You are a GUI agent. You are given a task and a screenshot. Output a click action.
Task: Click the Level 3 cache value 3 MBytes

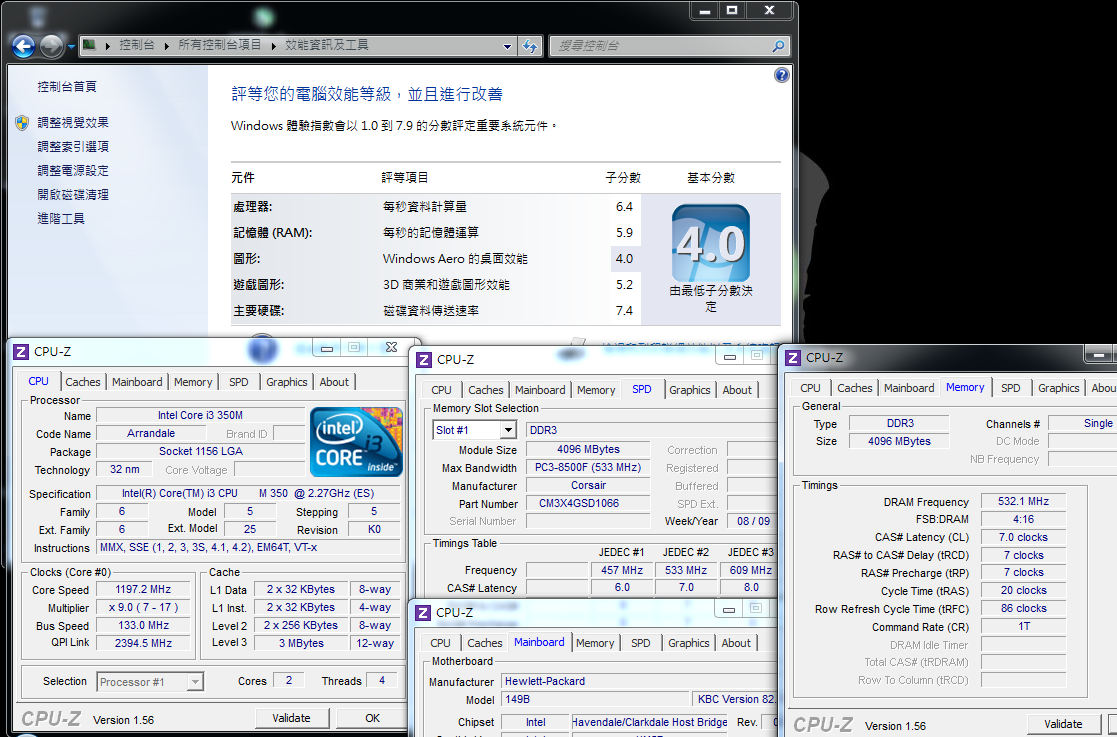pos(301,643)
